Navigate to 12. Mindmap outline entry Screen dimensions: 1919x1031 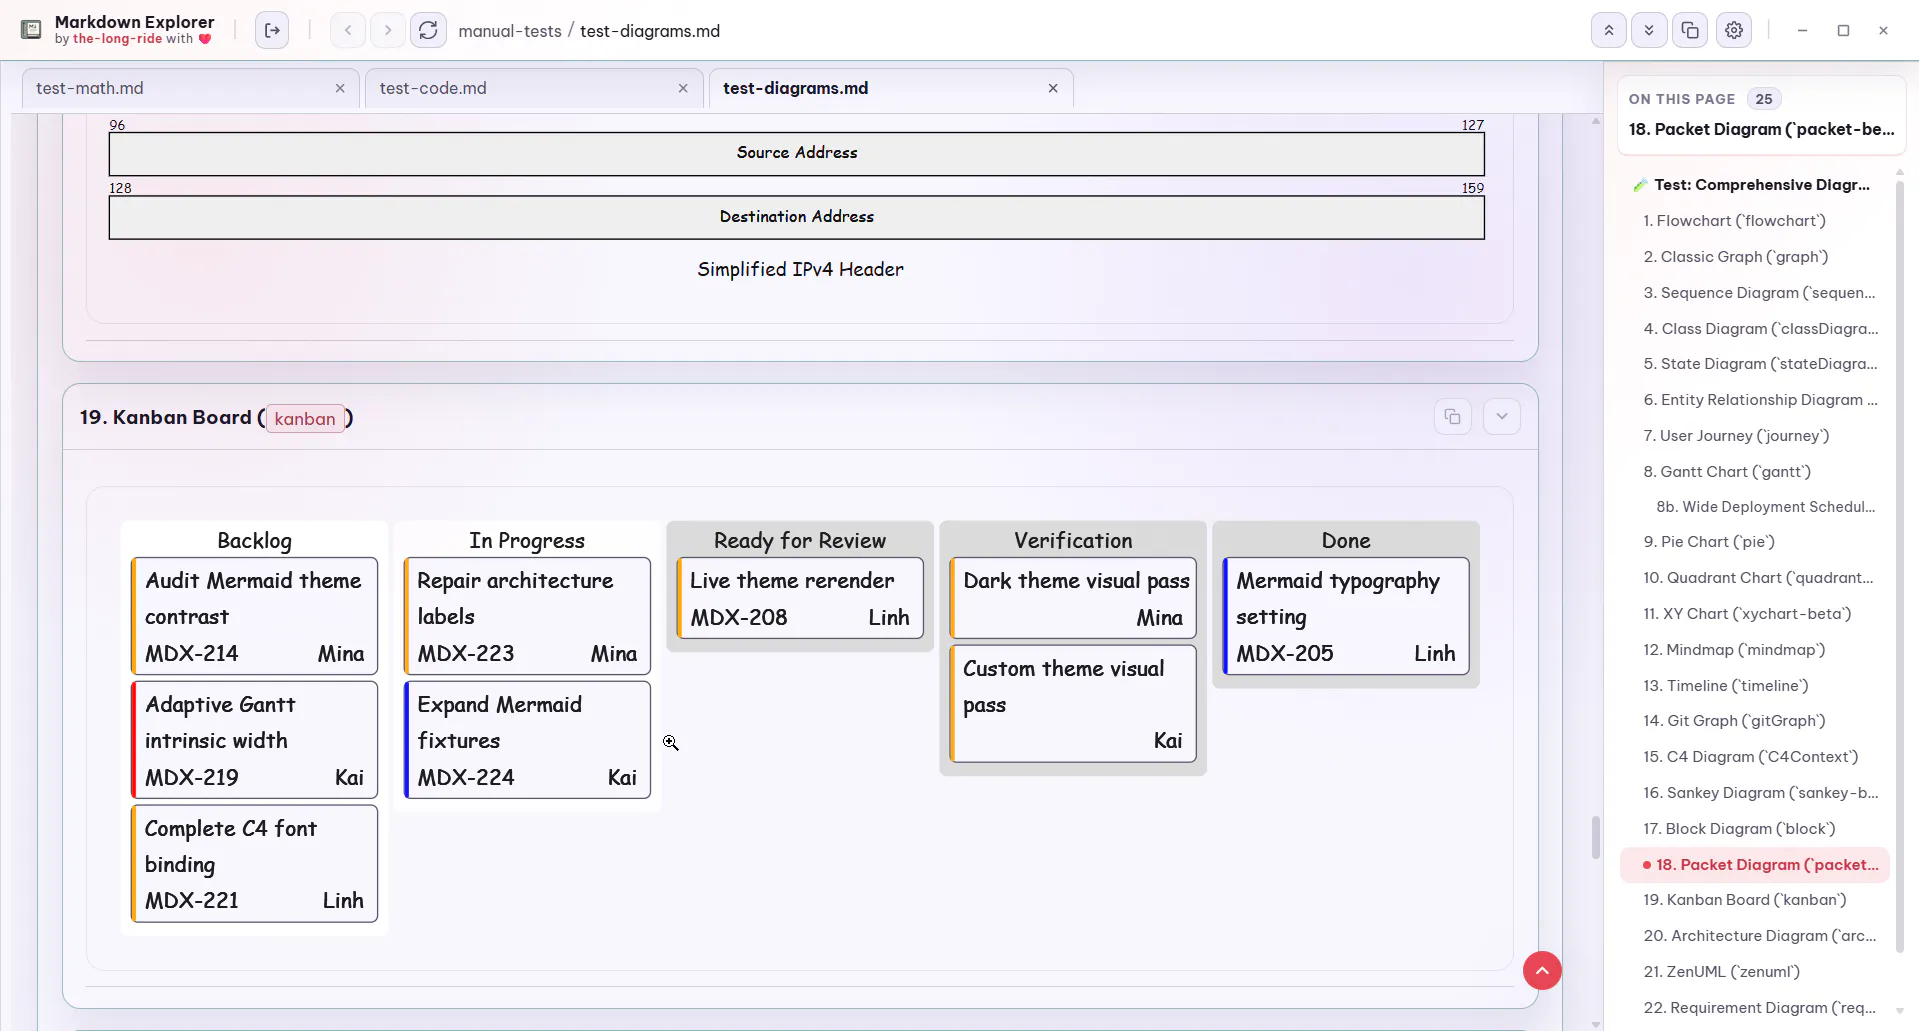[1734, 650]
